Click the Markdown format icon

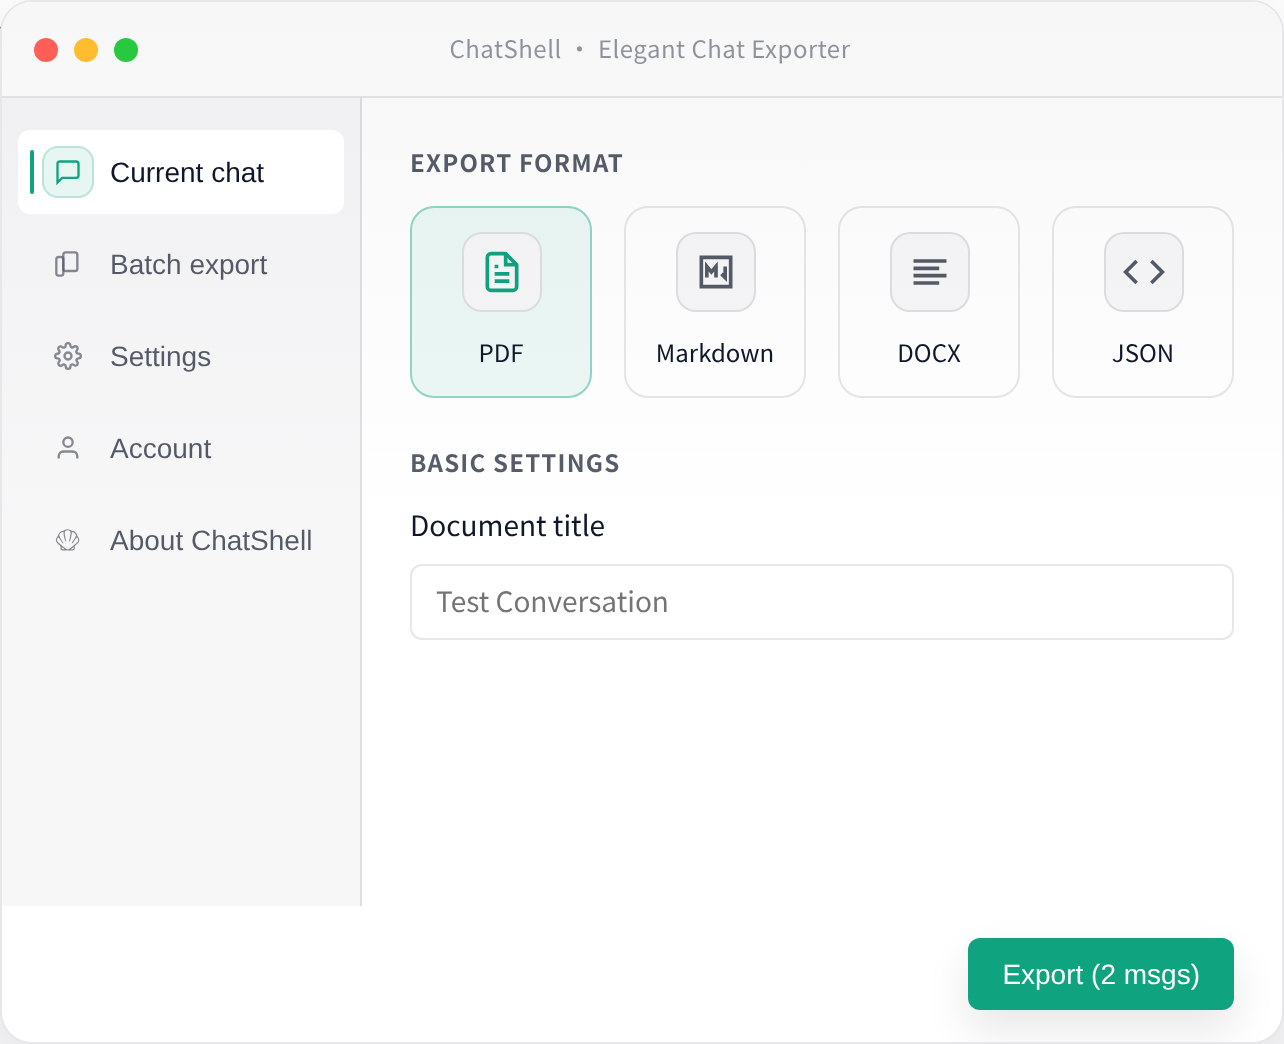click(715, 271)
